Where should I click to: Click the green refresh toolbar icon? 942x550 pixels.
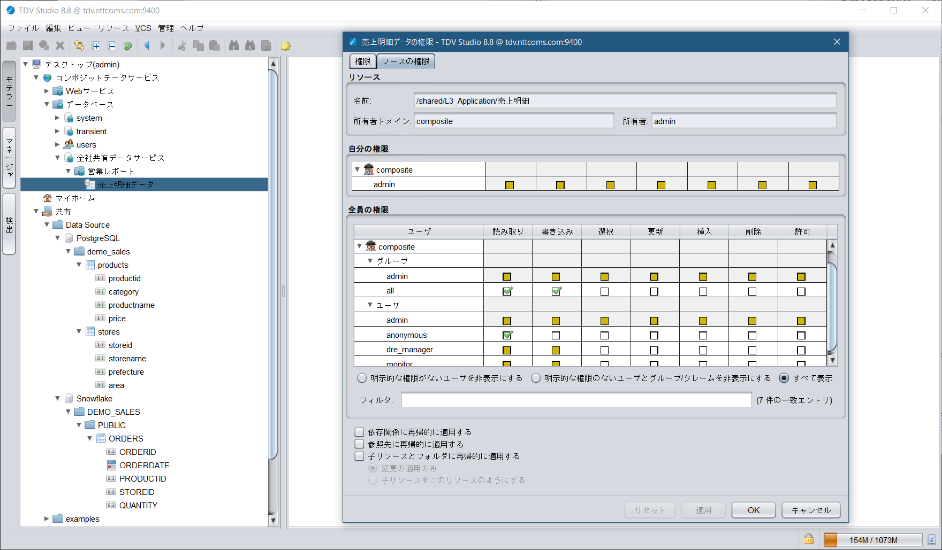(x=128, y=46)
